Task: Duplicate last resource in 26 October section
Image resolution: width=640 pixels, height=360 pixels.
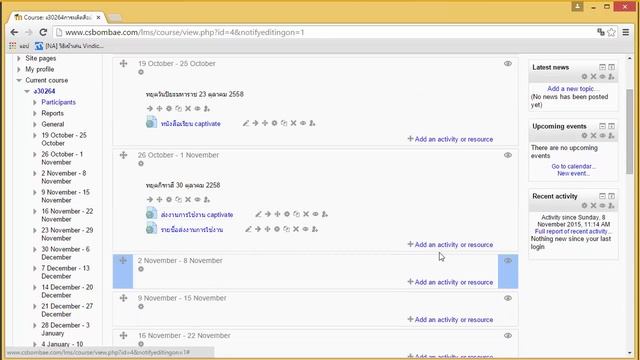Action: (287, 229)
